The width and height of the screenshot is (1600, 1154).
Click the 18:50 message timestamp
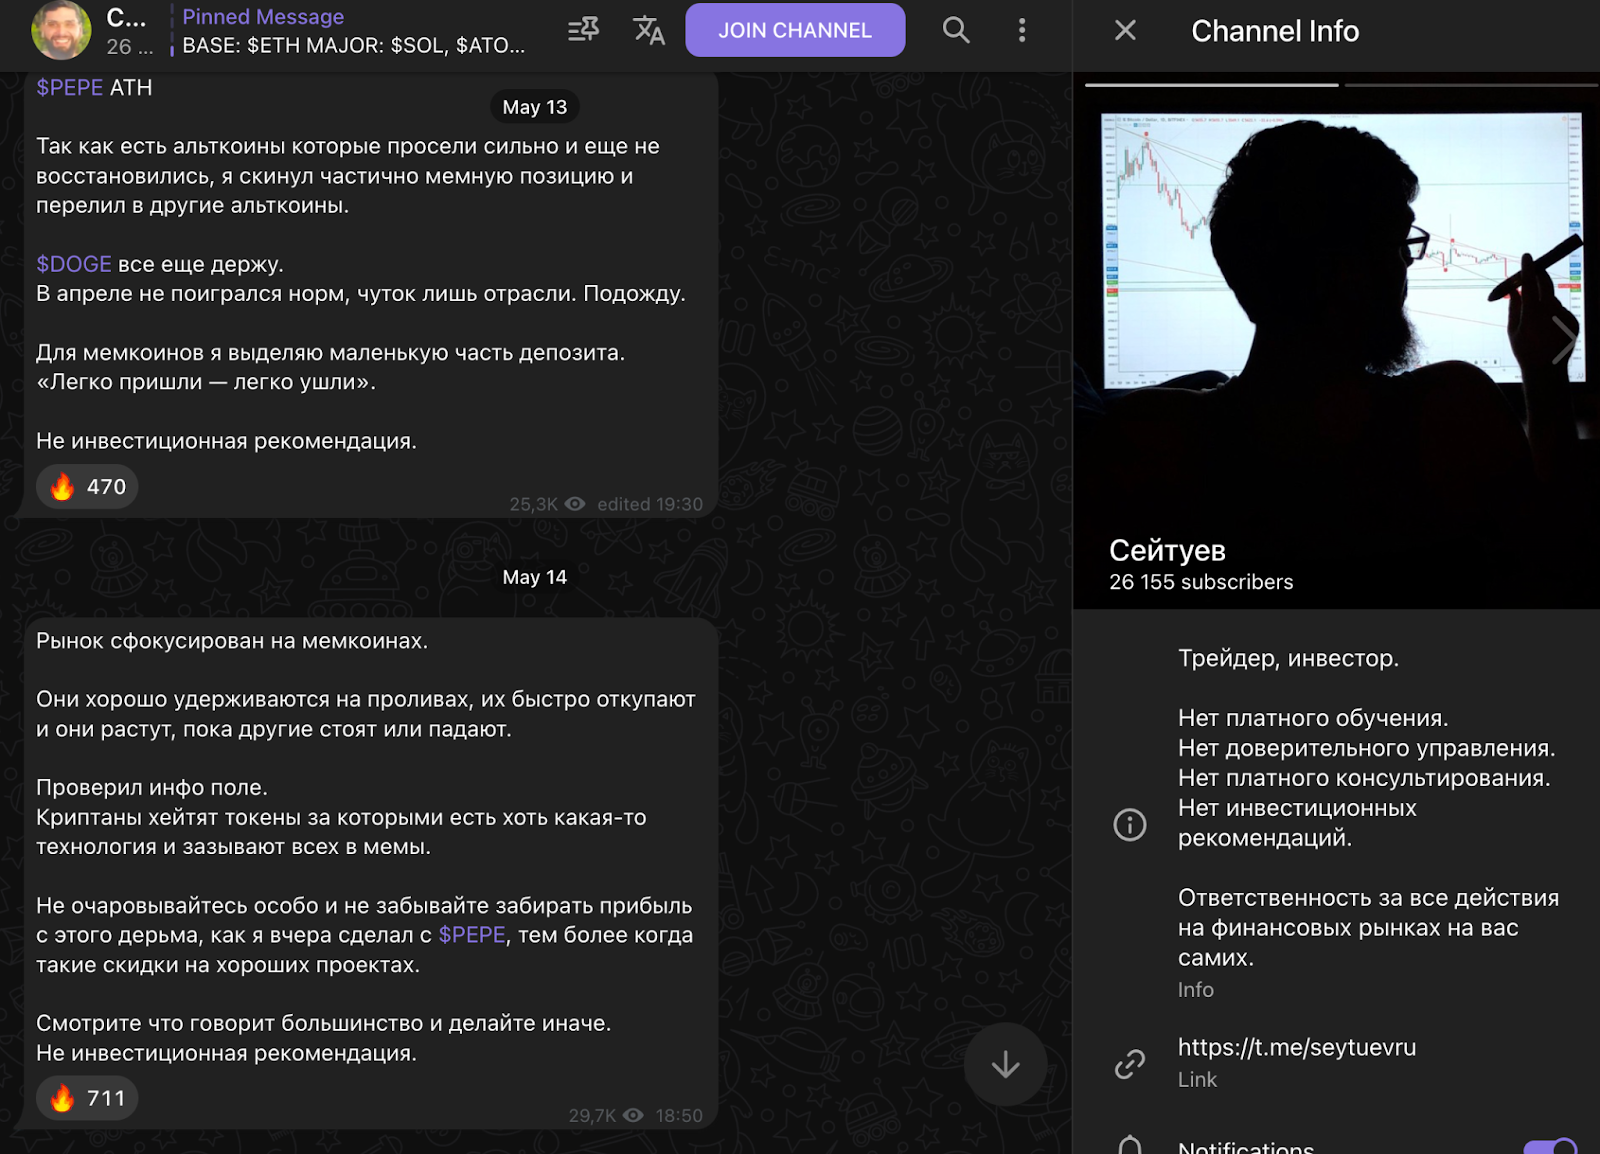pos(679,1115)
